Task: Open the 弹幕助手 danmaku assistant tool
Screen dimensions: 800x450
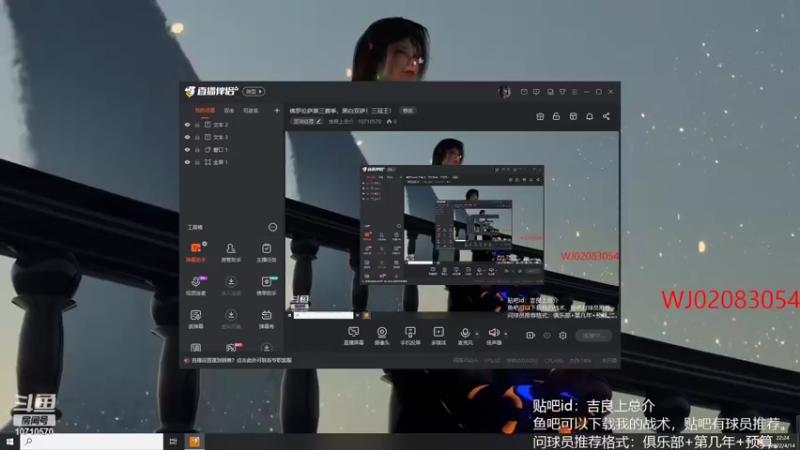Action: coord(195,252)
